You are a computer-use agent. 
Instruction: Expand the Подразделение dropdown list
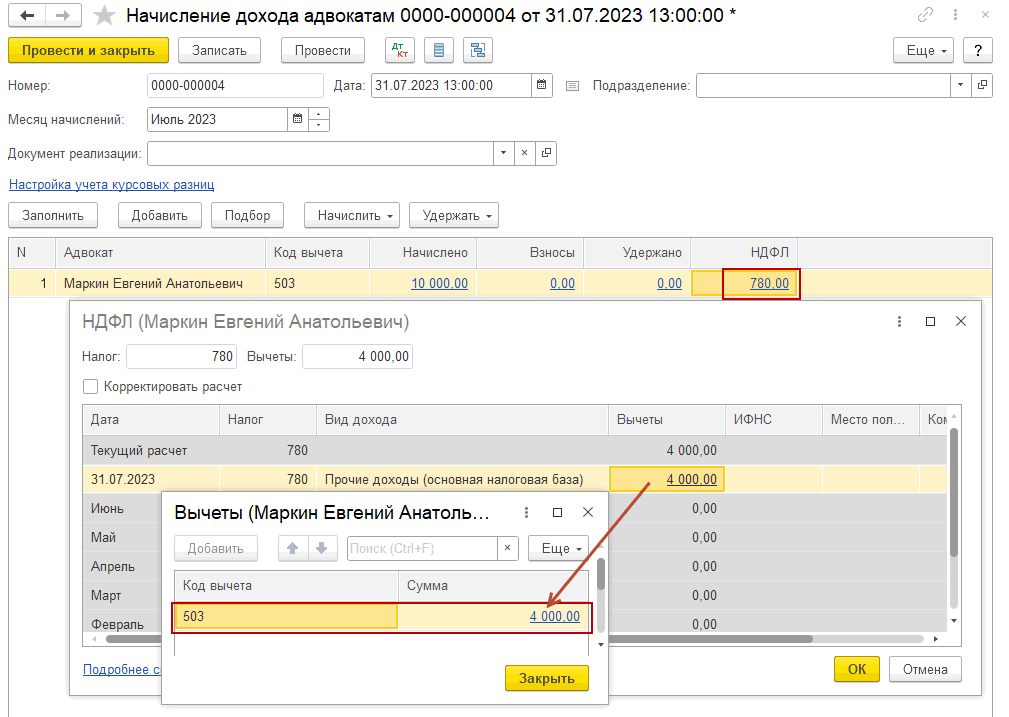pyautogui.click(x=960, y=86)
